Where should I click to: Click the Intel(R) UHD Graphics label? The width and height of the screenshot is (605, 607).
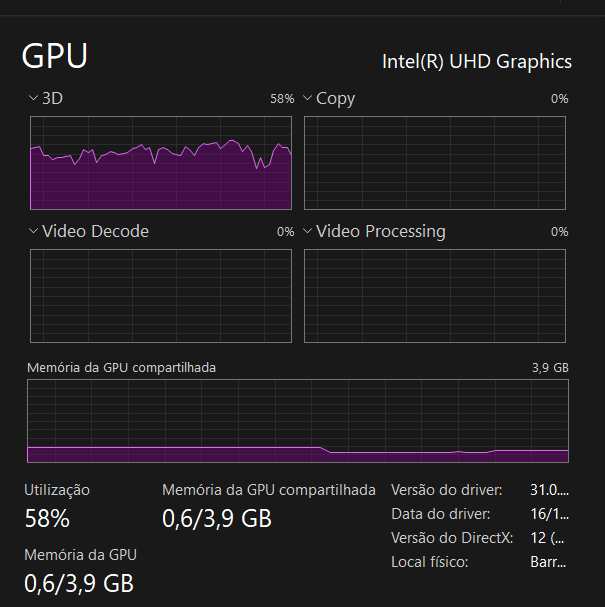pyautogui.click(x=477, y=61)
